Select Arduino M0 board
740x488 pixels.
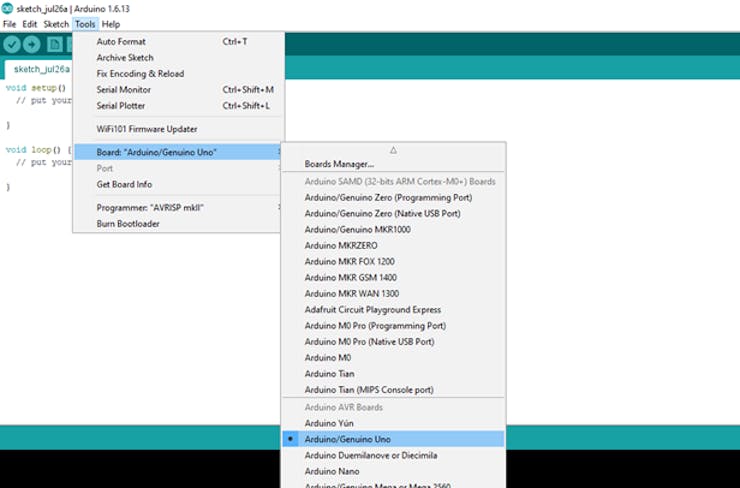(x=393, y=358)
